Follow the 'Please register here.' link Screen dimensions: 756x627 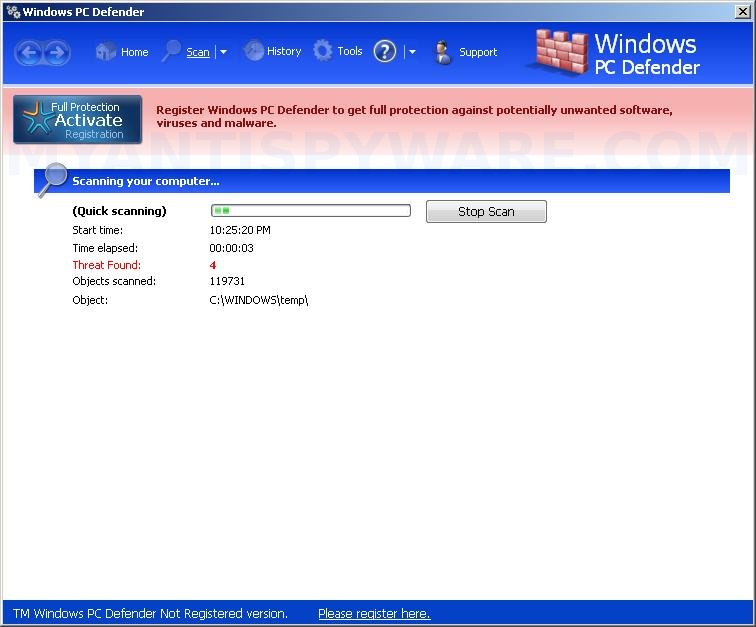[374, 613]
